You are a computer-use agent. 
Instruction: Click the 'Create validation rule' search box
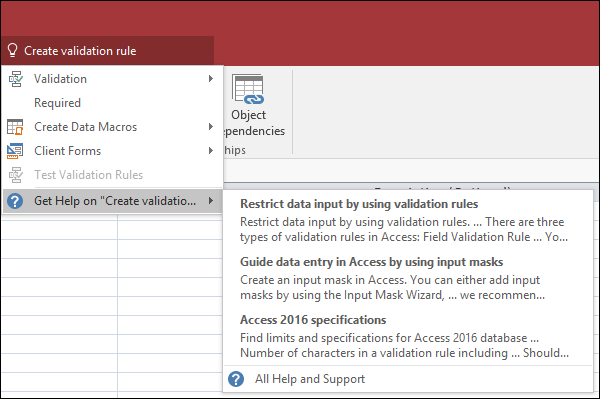tap(108, 50)
